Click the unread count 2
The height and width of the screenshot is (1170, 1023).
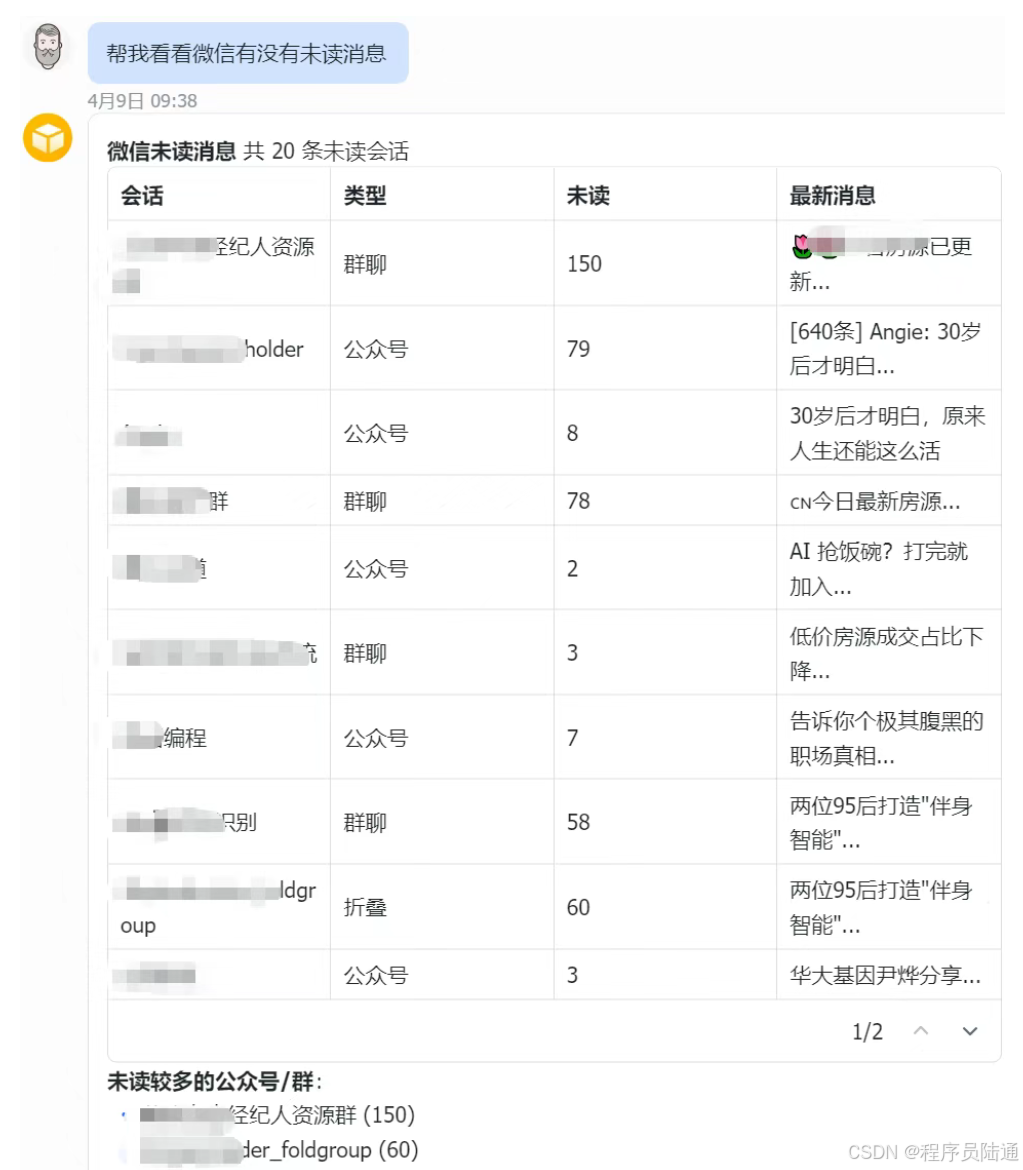coord(572,569)
